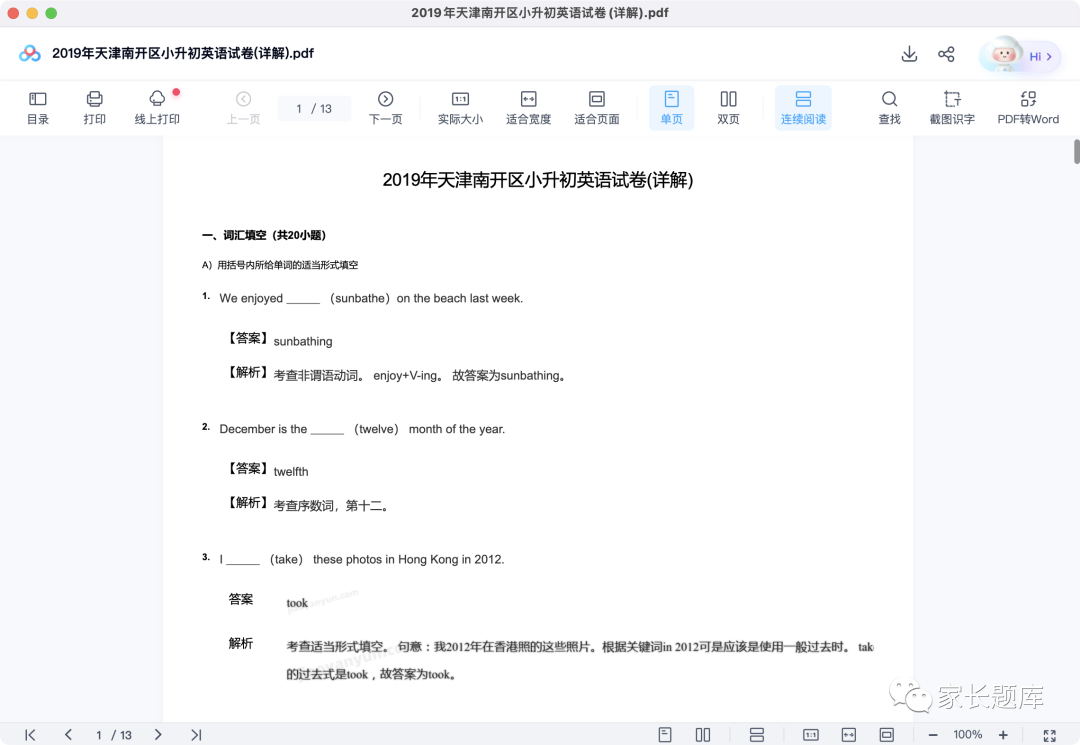Click the file name 2019年天津南开区小升初英语试卷(详解).pdf
Screen dimensions: 1080x745
(x=183, y=53)
